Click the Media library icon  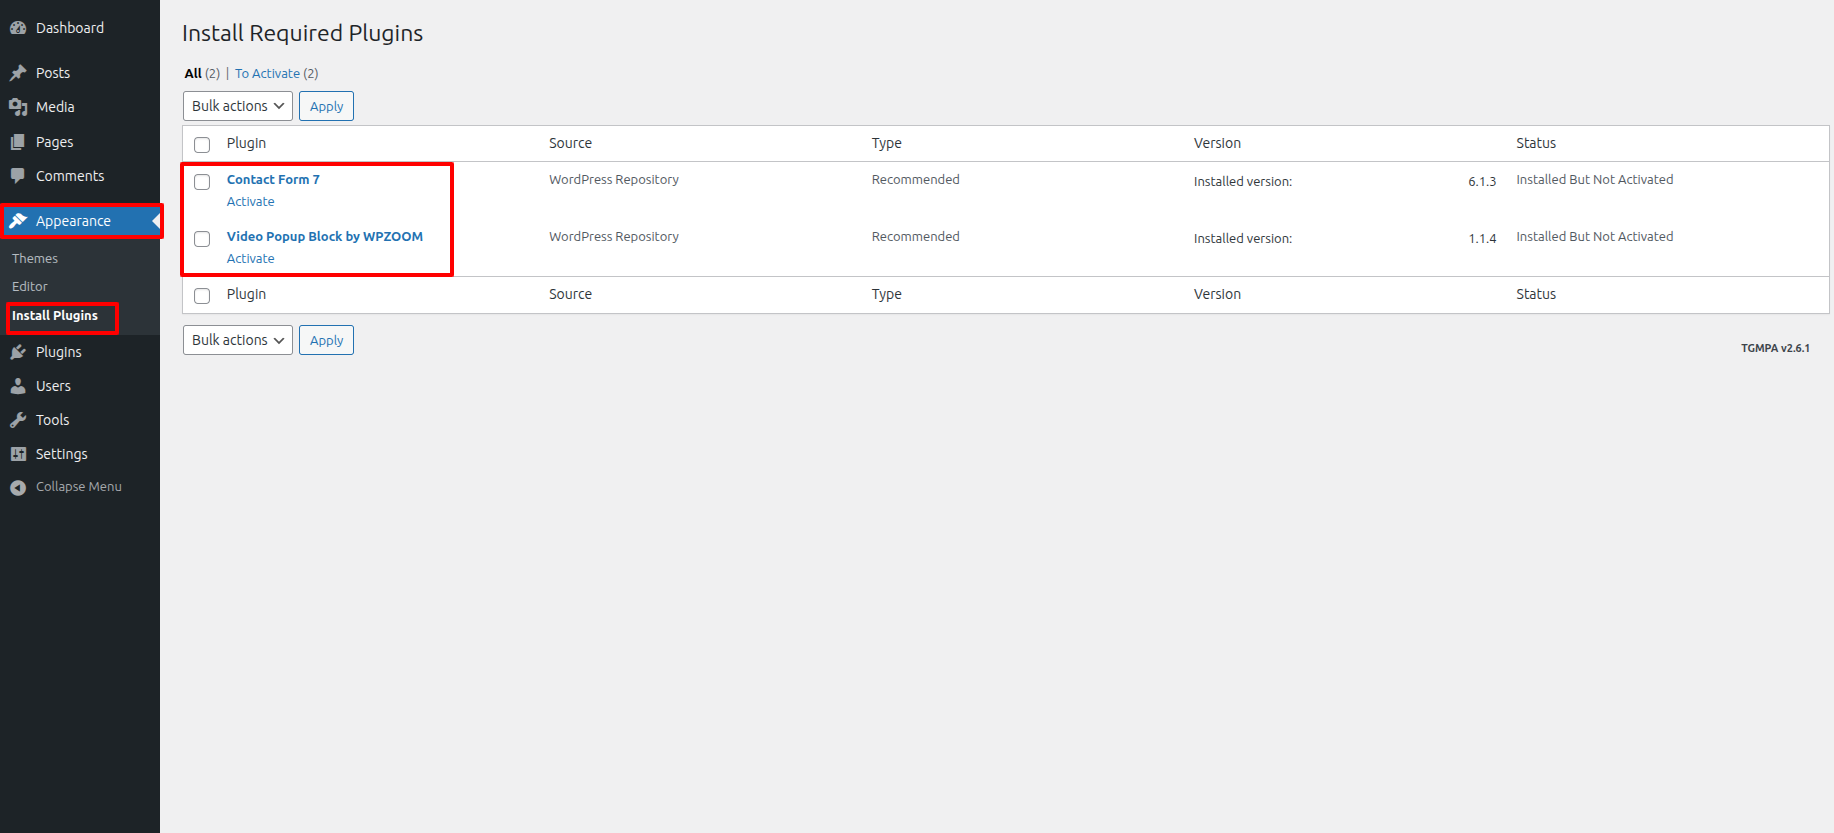pos(18,107)
